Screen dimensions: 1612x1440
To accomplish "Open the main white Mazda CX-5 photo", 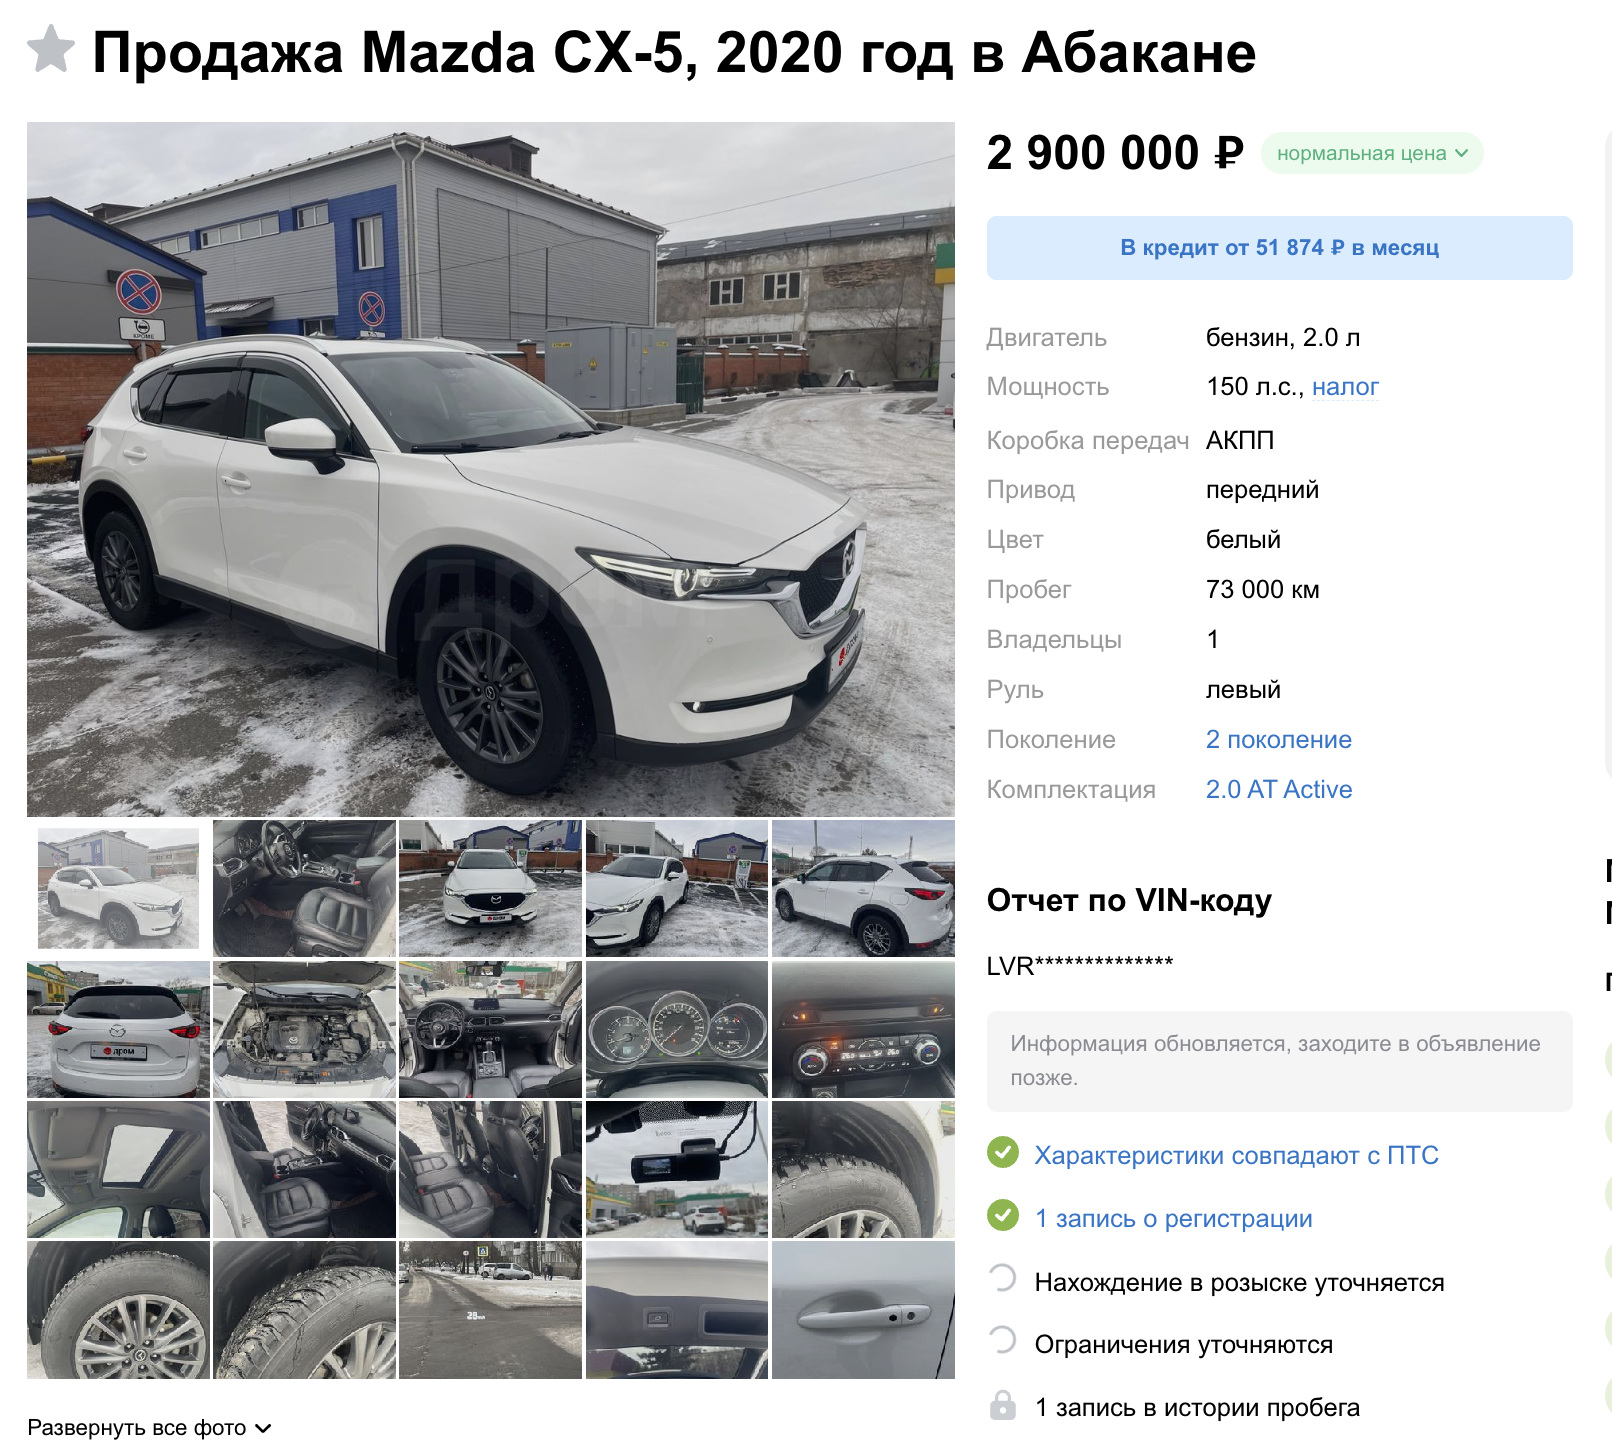I will pos(491,469).
